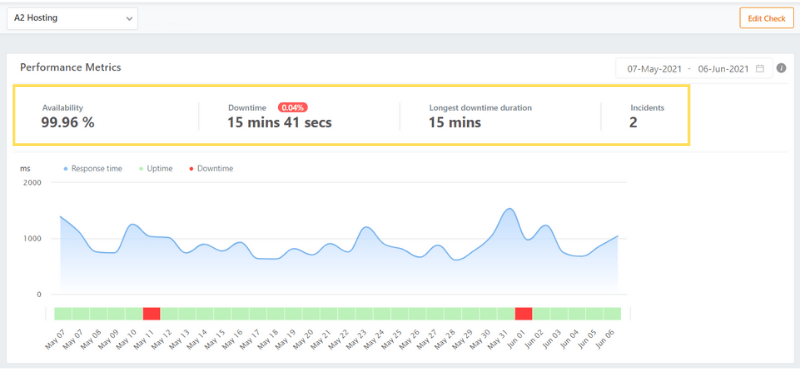This screenshot has height=370, width=800.
Task: Open the calendar icon in date range
Action: [x=760, y=68]
